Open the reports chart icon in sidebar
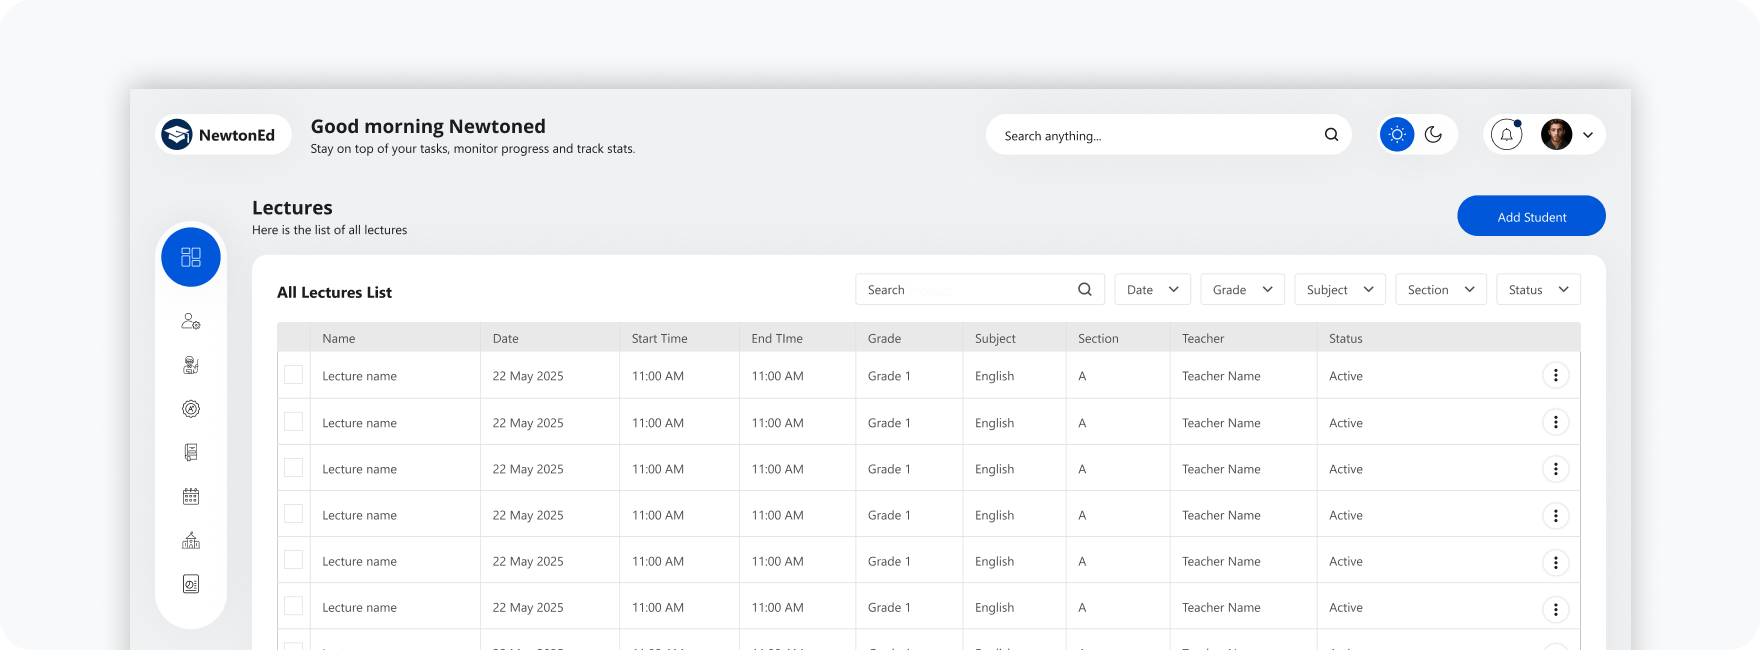Image resolution: width=1760 pixels, height=650 pixels. [x=191, y=584]
